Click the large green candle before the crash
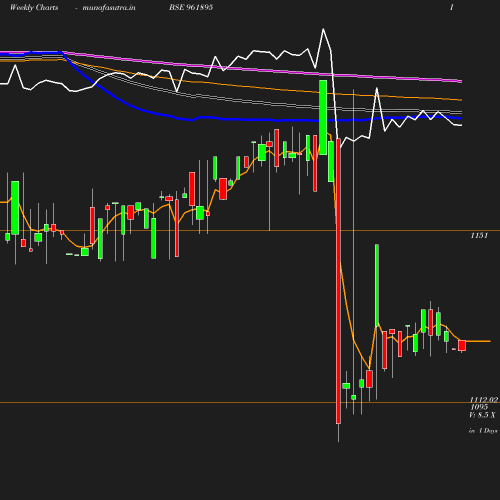This screenshot has height=500, width=500. 323,117
